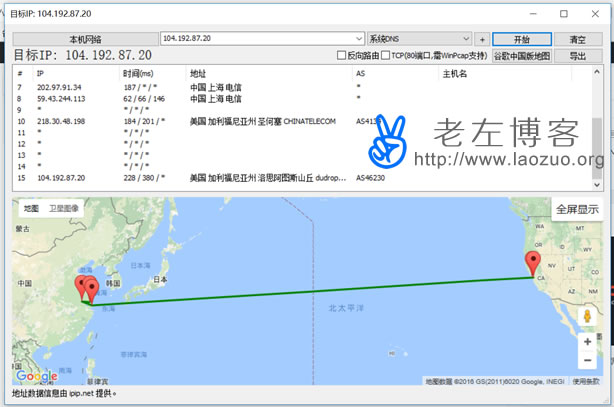614x407 pixels.
Task: Click the Google logo on the map
Action: (x=36, y=377)
